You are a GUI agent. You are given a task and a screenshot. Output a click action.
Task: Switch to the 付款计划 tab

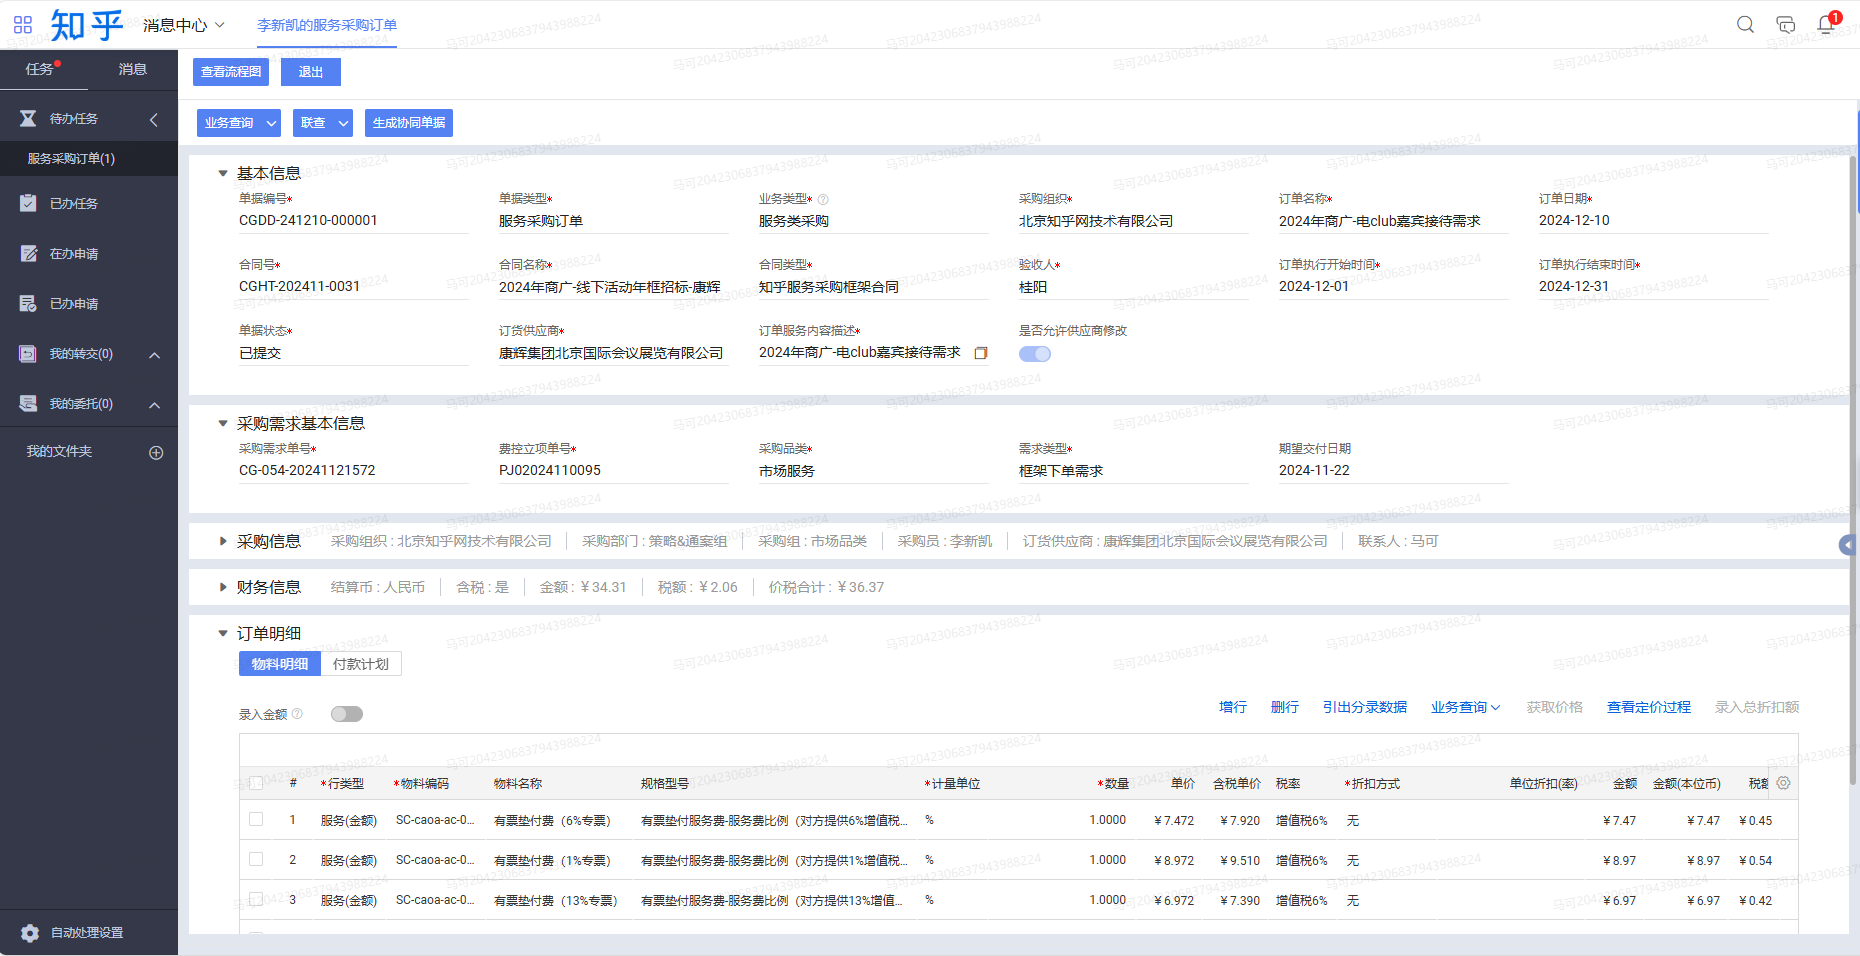point(361,664)
